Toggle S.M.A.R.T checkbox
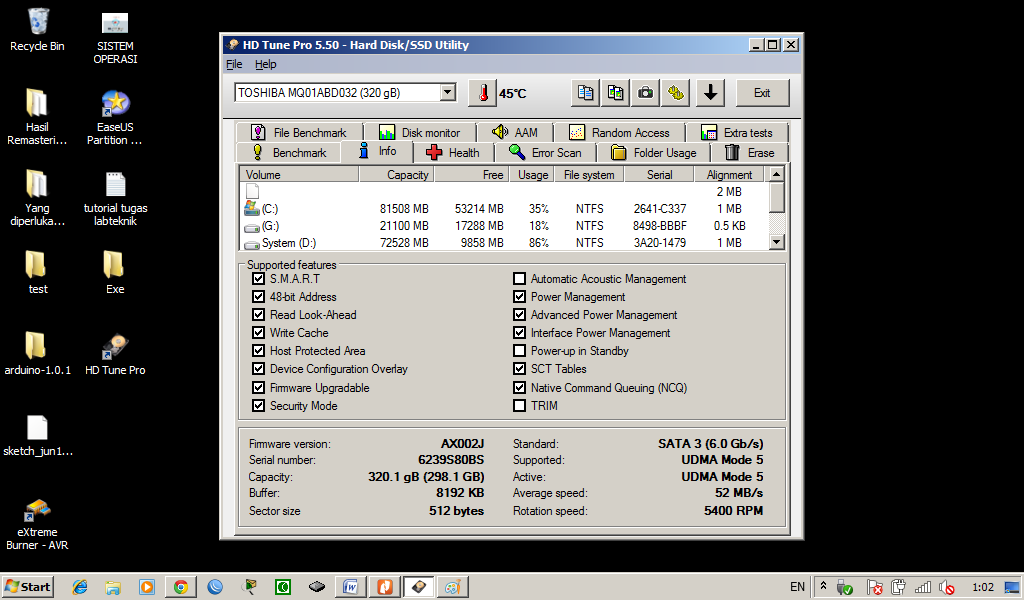1024x600 pixels. click(258, 279)
